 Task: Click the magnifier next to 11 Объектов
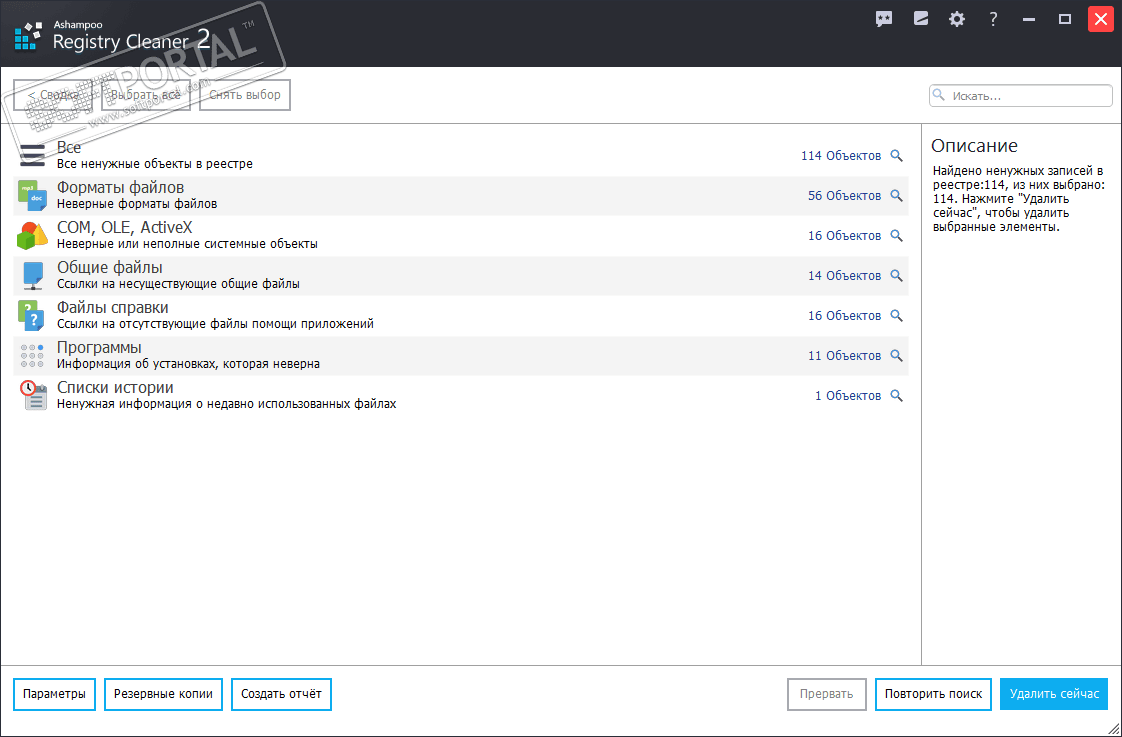[x=897, y=356]
